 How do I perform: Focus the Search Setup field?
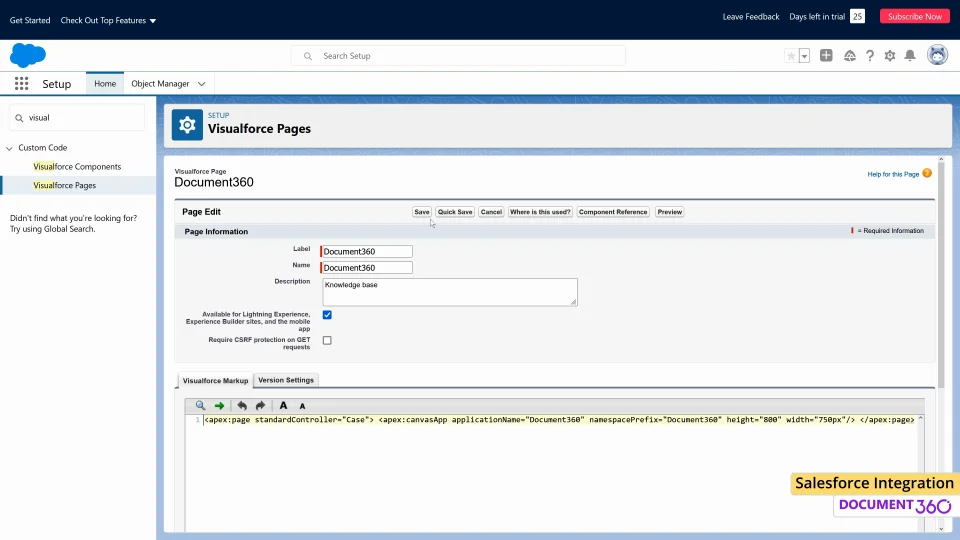tap(458, 56)
